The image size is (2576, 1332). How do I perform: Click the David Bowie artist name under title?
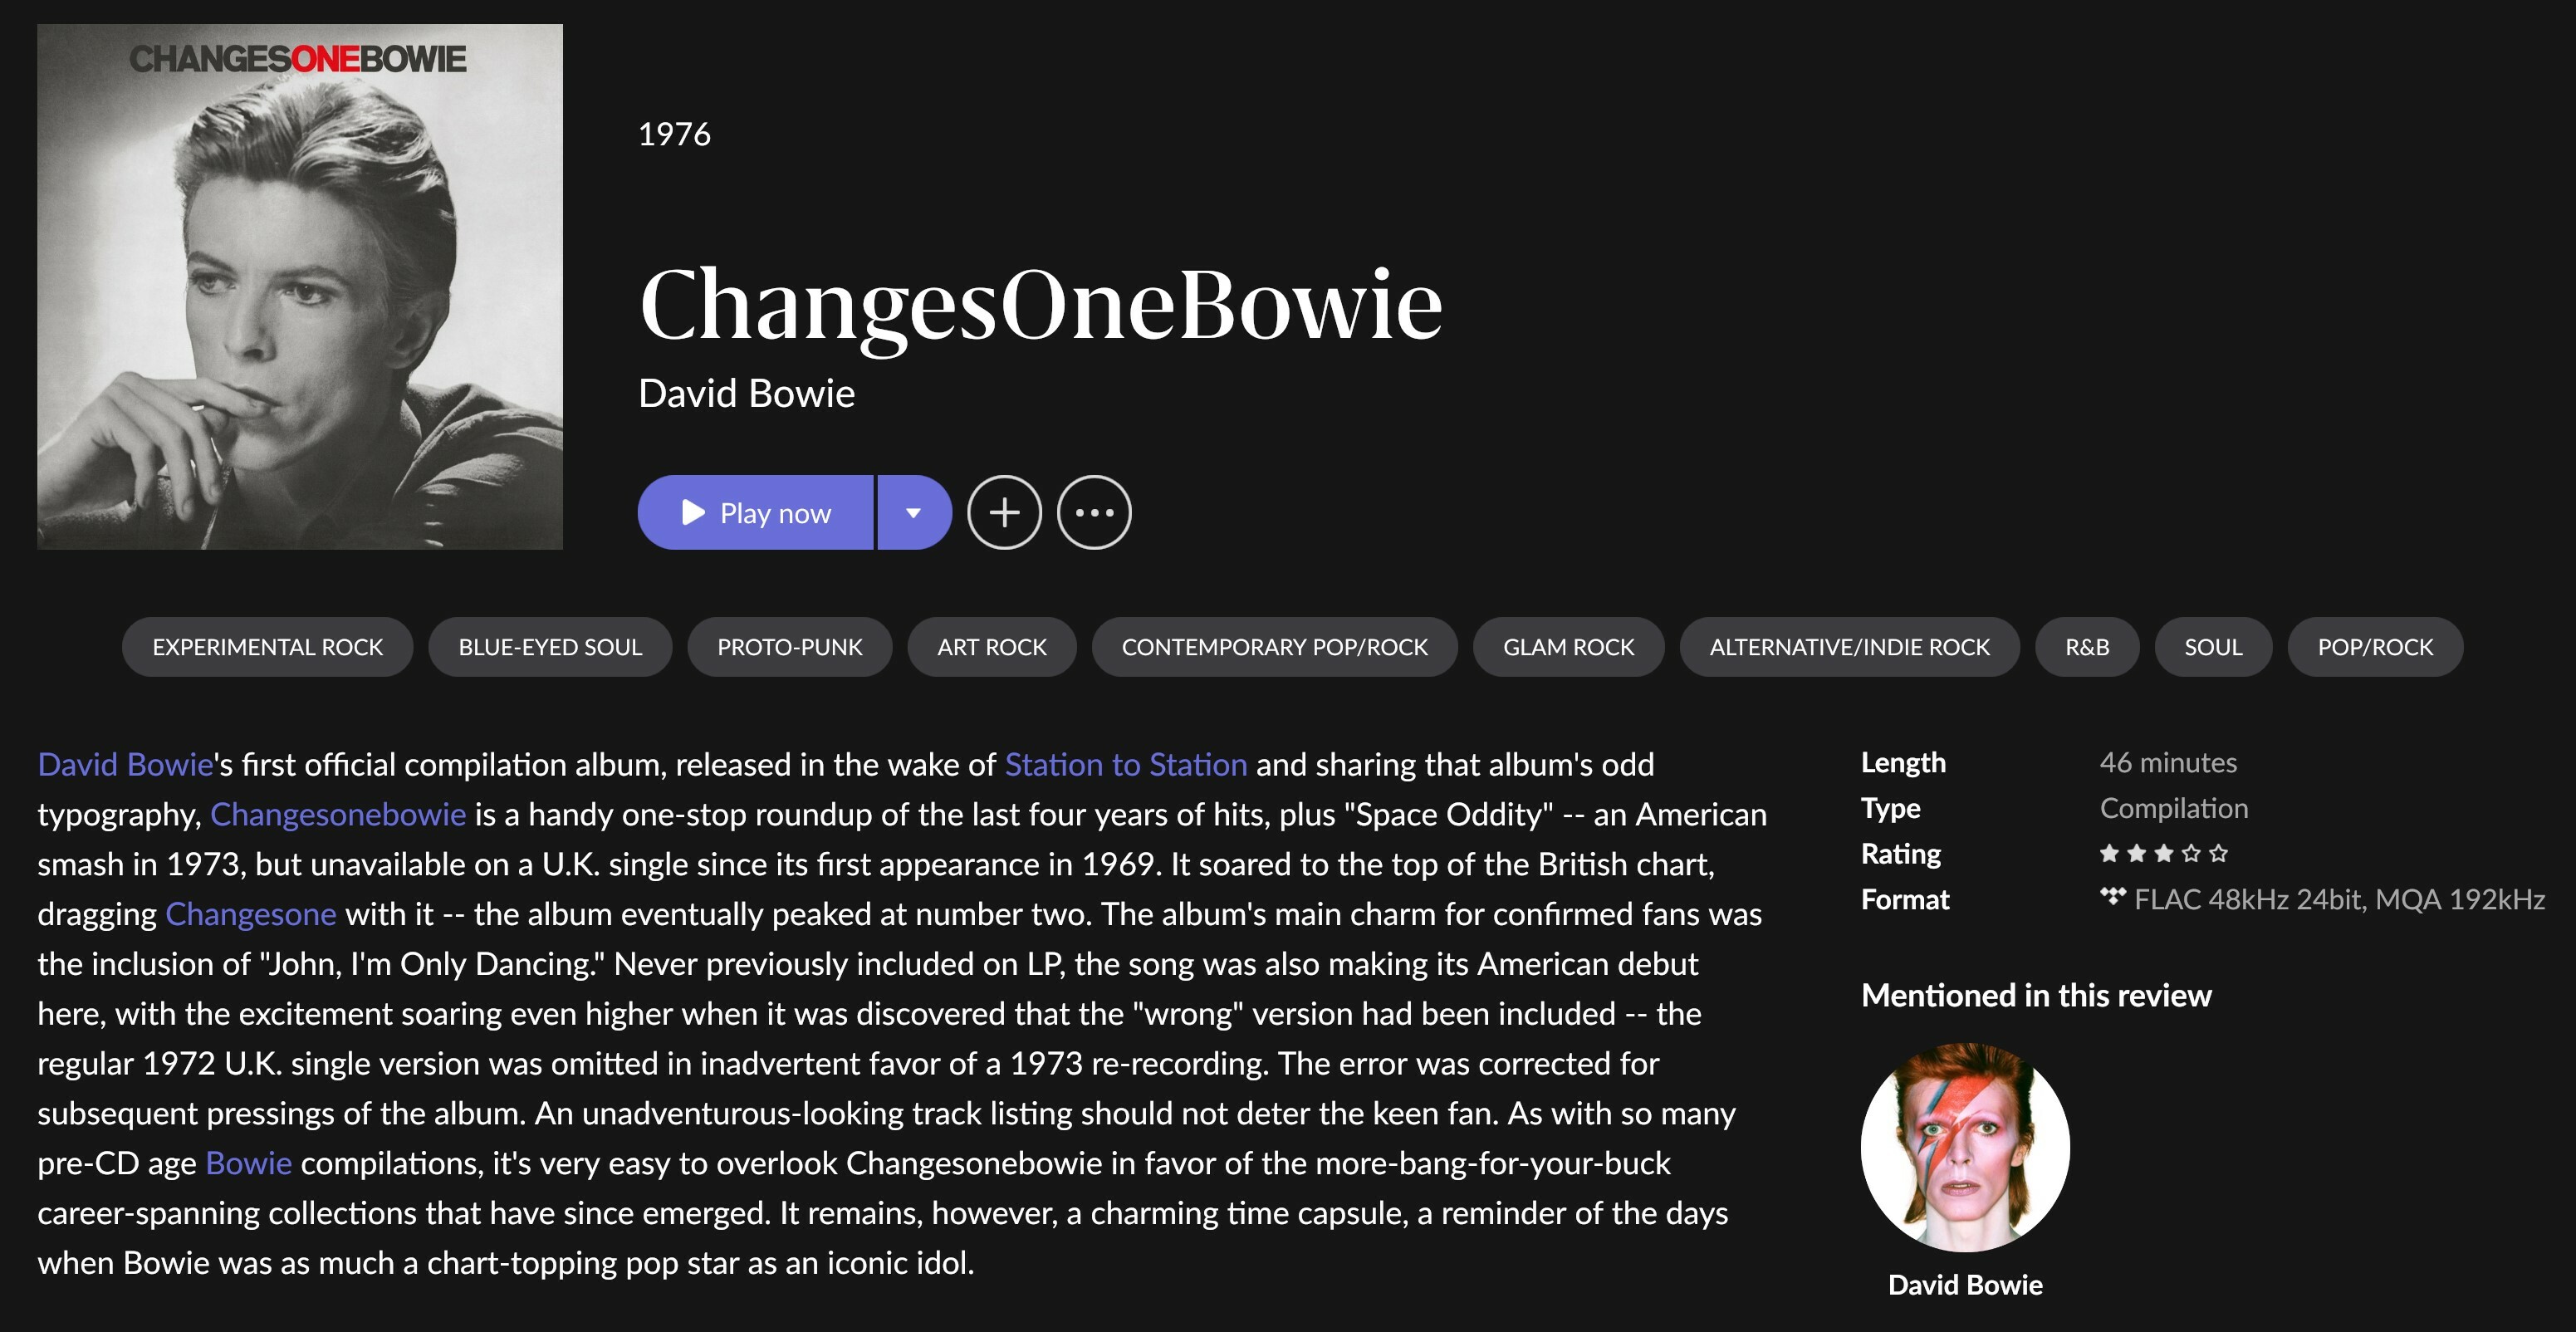[x=747, y=393]
